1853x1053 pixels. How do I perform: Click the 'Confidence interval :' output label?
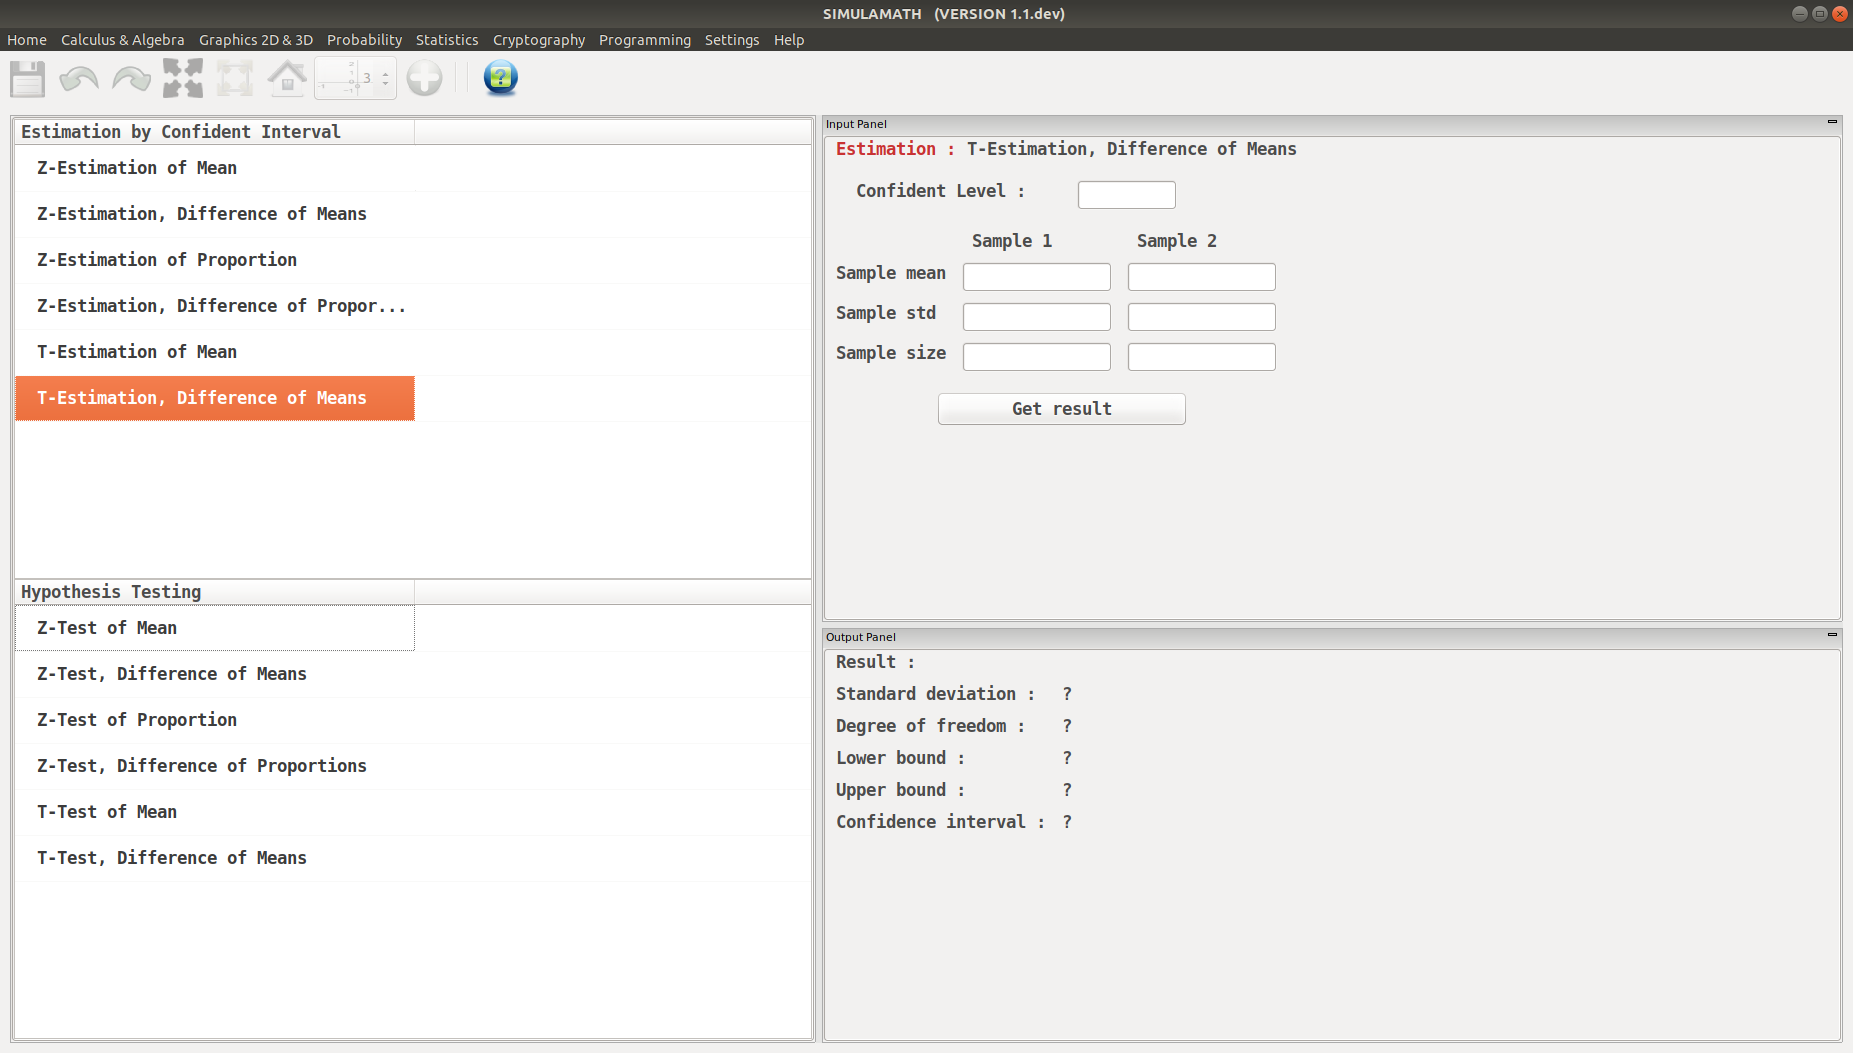[x=940, y=822]
